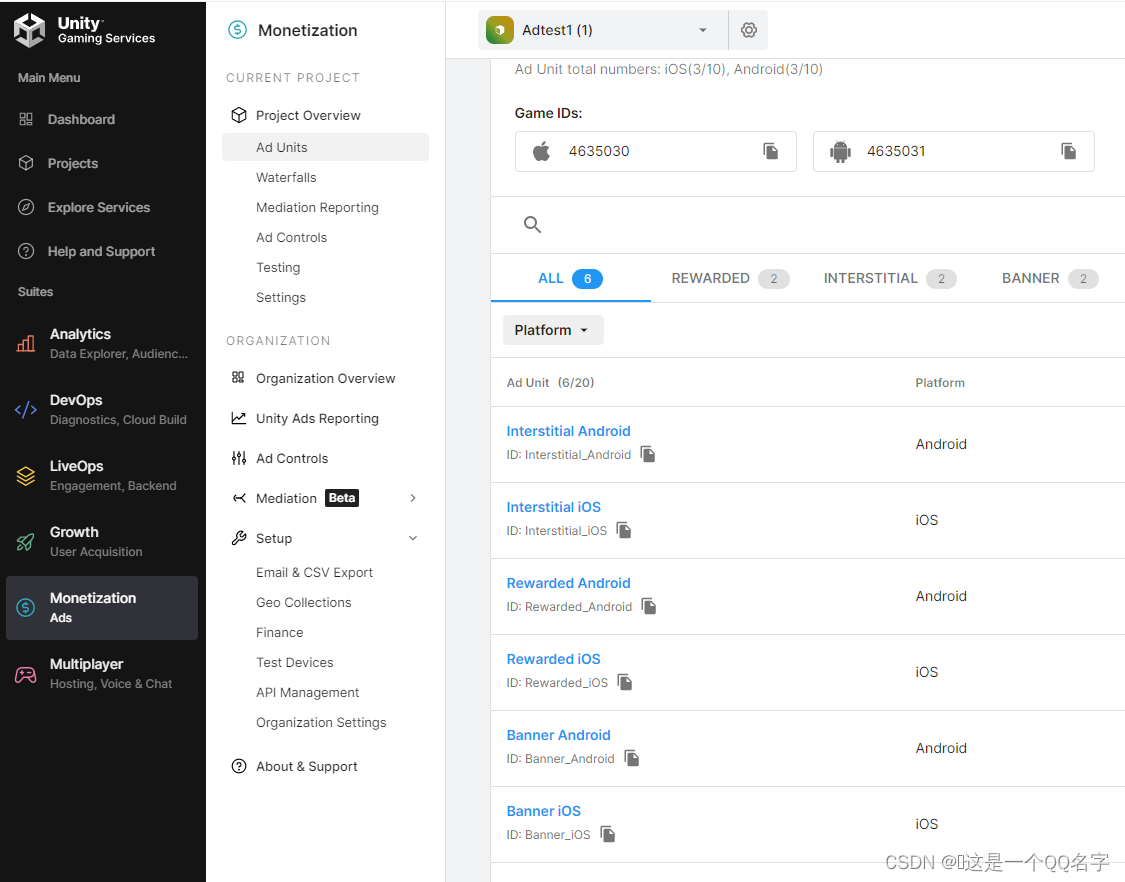Screen dimensions: 1125x882
Task: Open the Adtest1 project selector dropdown
Action: pos(603,30)
